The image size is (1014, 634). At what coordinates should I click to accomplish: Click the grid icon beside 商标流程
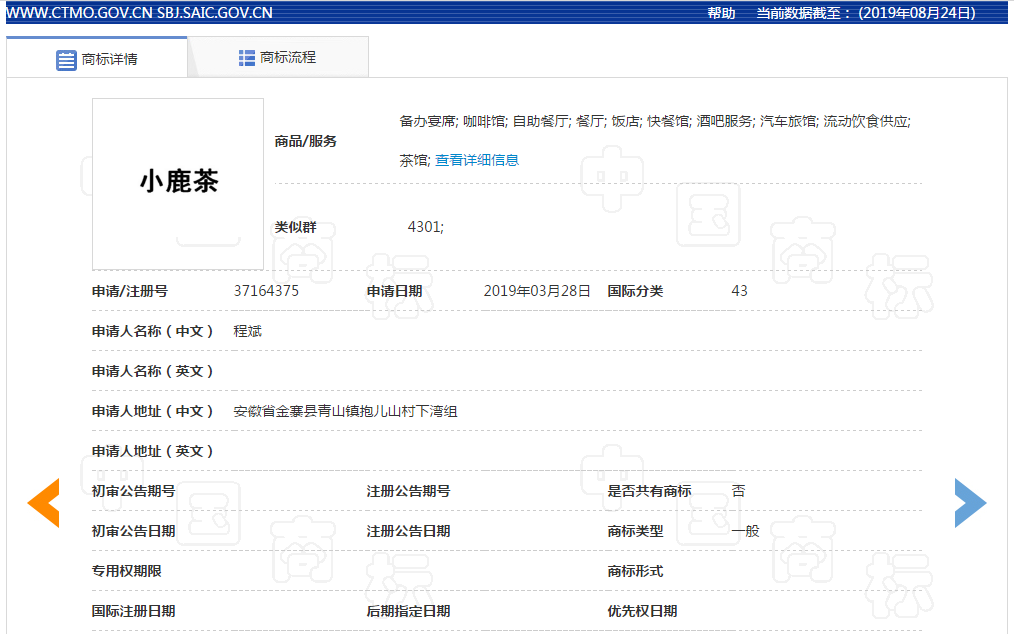coord(247,58)
